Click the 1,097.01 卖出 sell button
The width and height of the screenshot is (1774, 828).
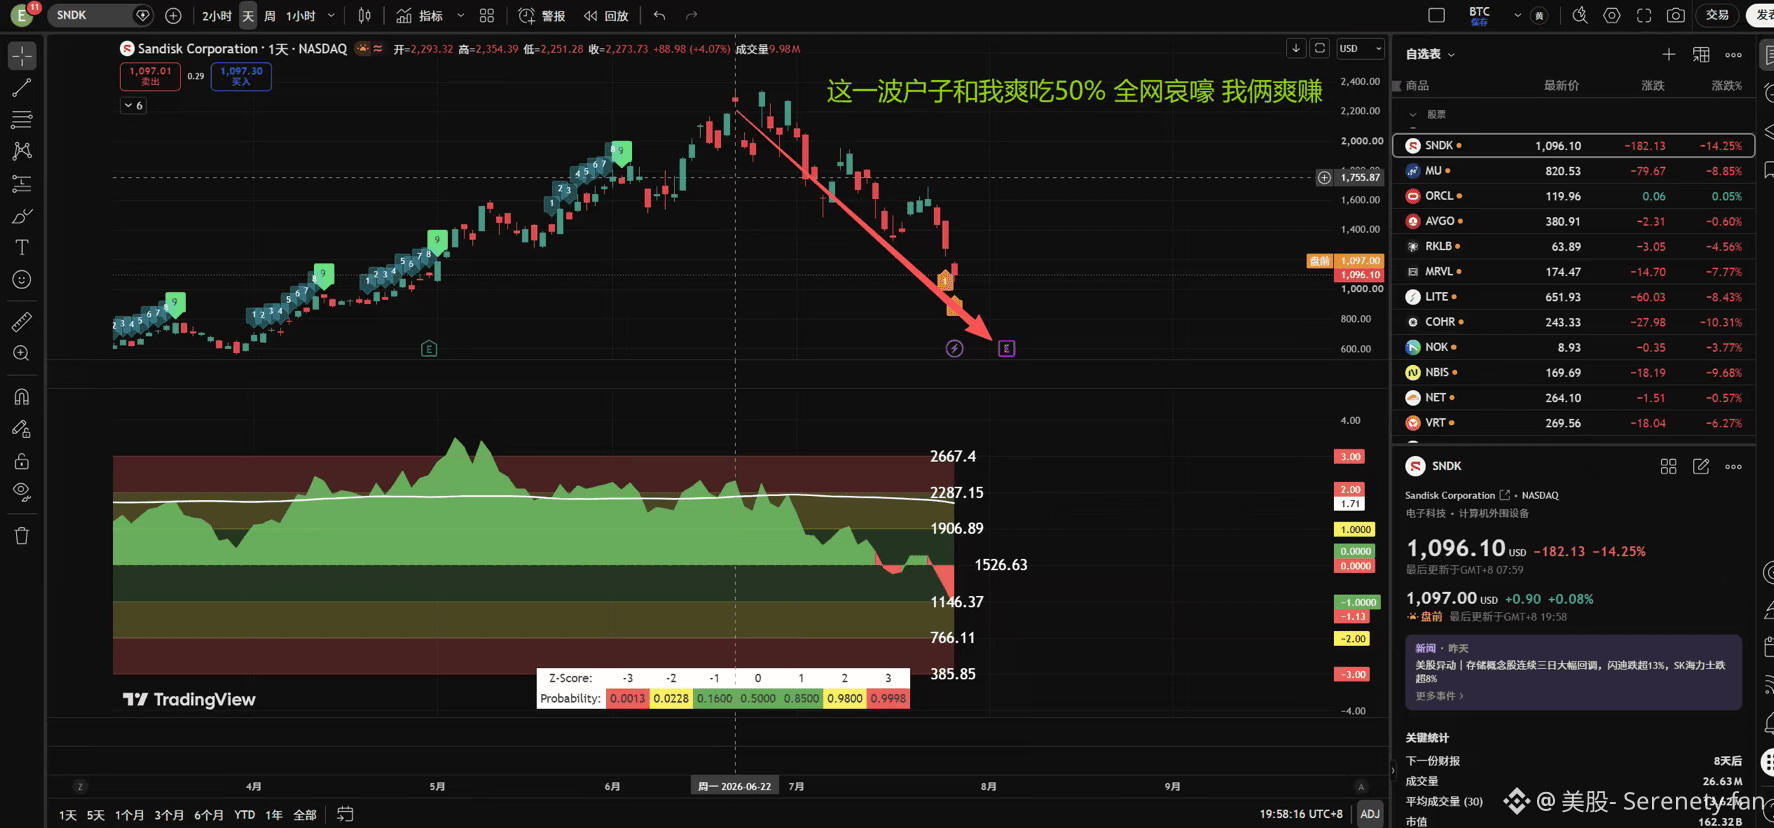(x=150, y=76)
